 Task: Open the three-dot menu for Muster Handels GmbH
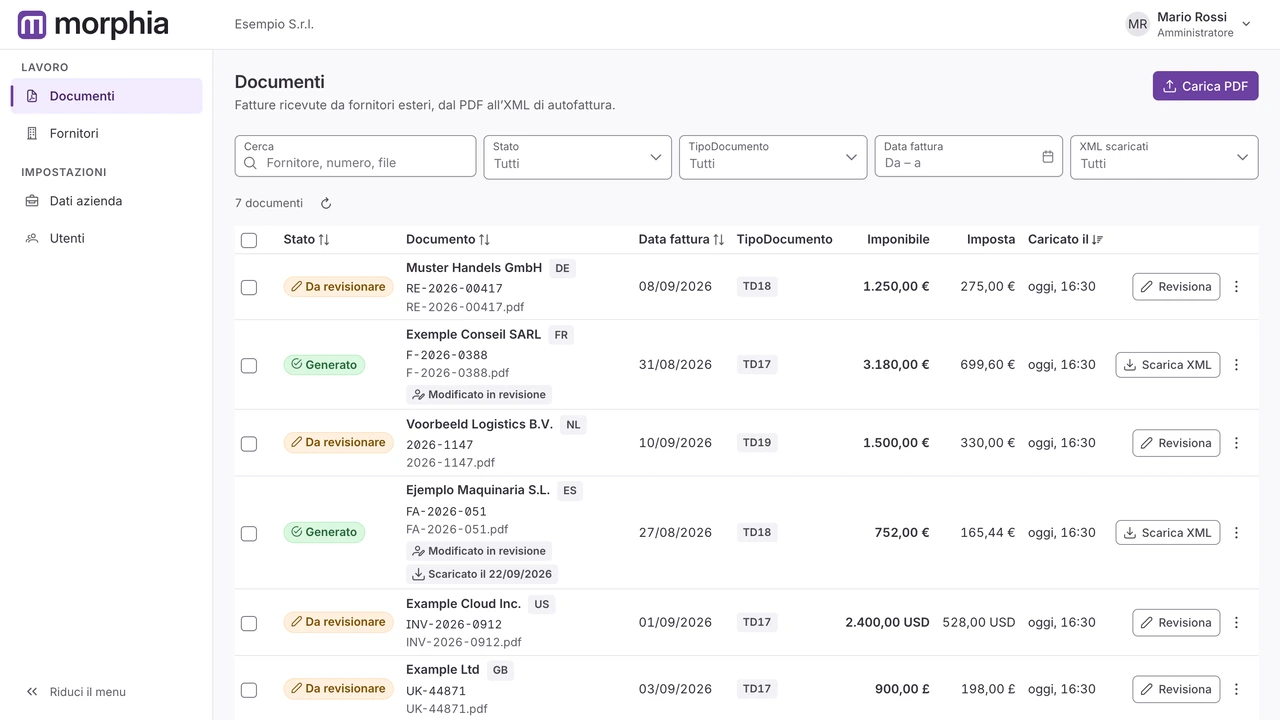[1236, 287]
